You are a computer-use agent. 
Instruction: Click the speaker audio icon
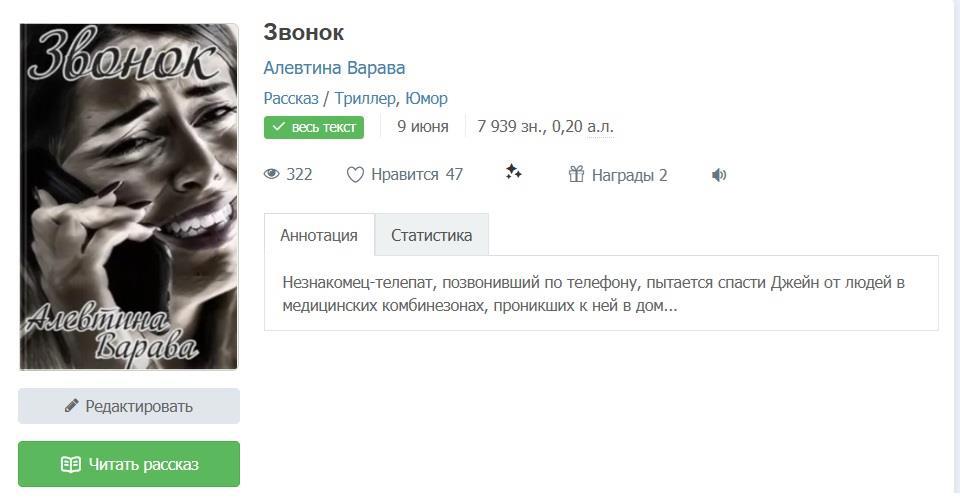tap(719, 175)
